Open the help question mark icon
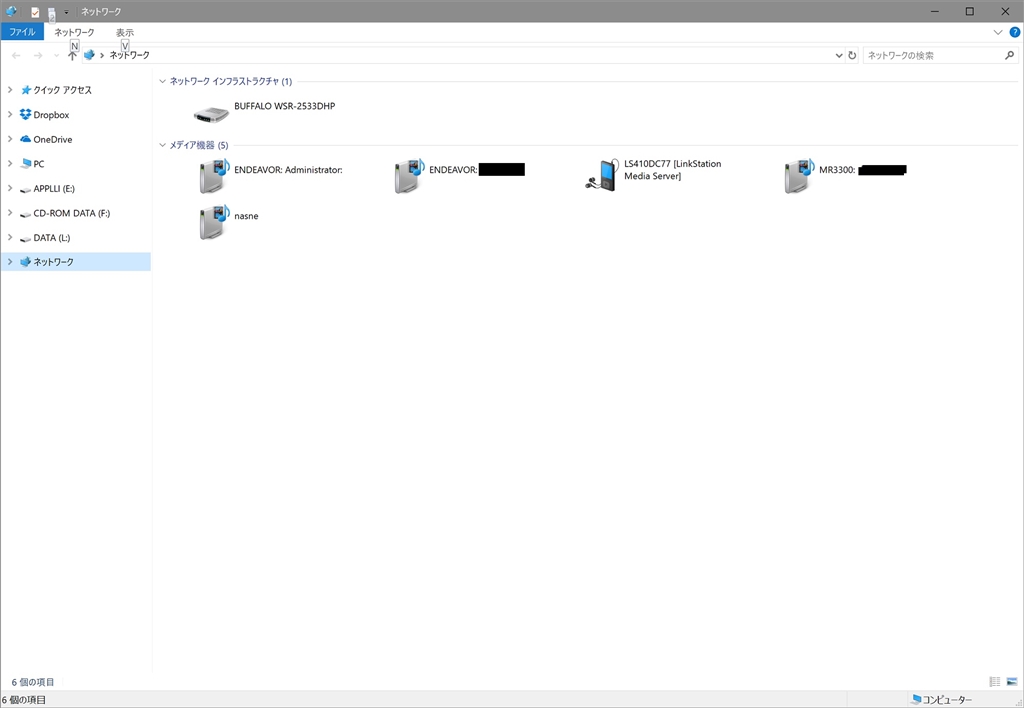 coord(1015,32)
